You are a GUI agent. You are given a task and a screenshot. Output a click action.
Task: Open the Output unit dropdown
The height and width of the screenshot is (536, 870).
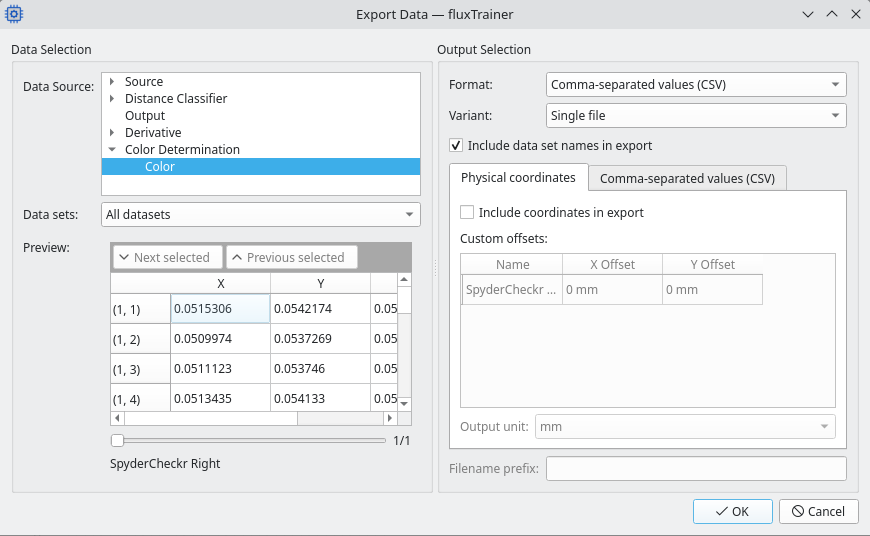pos(685,427)
